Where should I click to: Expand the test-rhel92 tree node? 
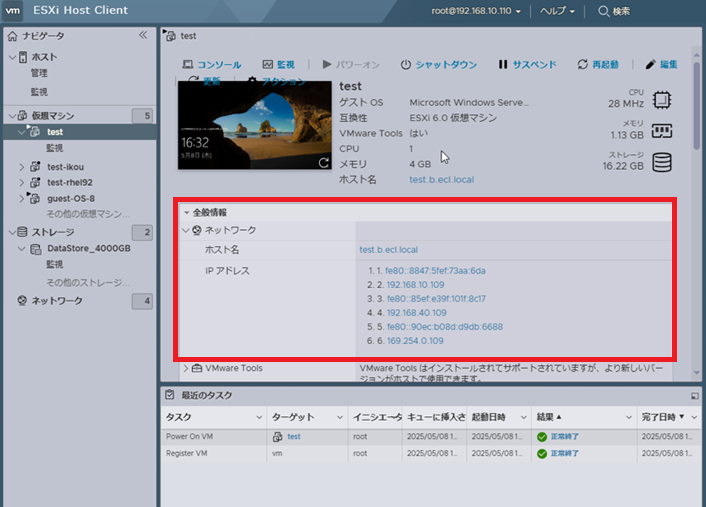click(x=22, y=183)
